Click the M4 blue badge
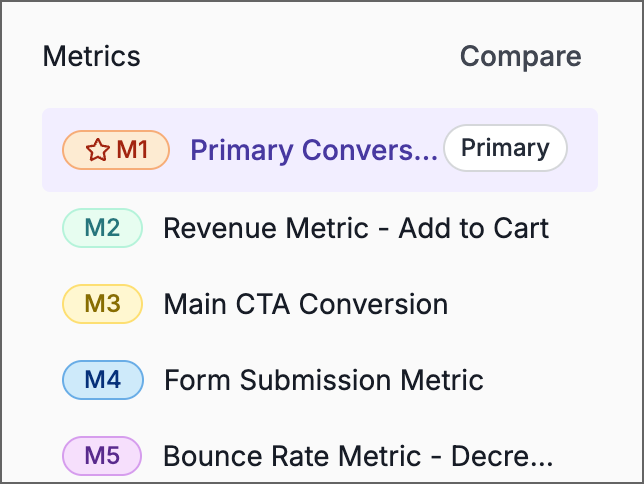 click(x=103, y=380)
